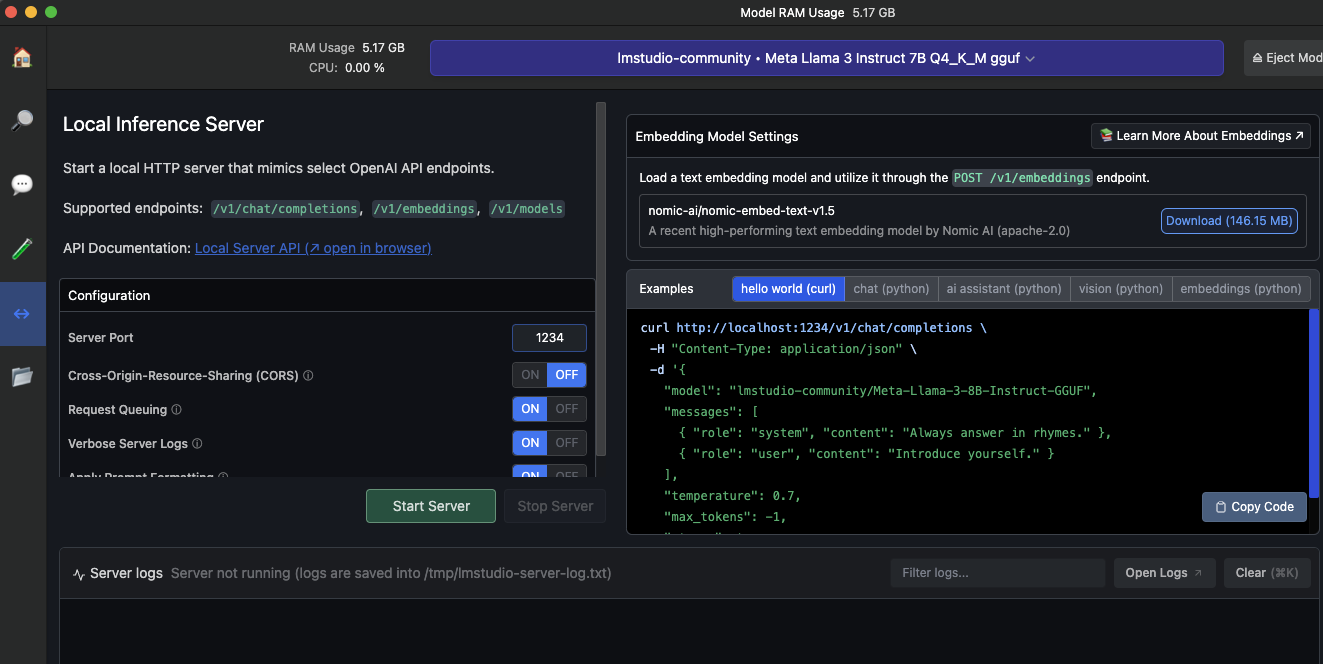The height and width of the screenshot is (664, 1323).
Task: Click the /v1/embeddings supported endpoint text
Action: [424, 209]
